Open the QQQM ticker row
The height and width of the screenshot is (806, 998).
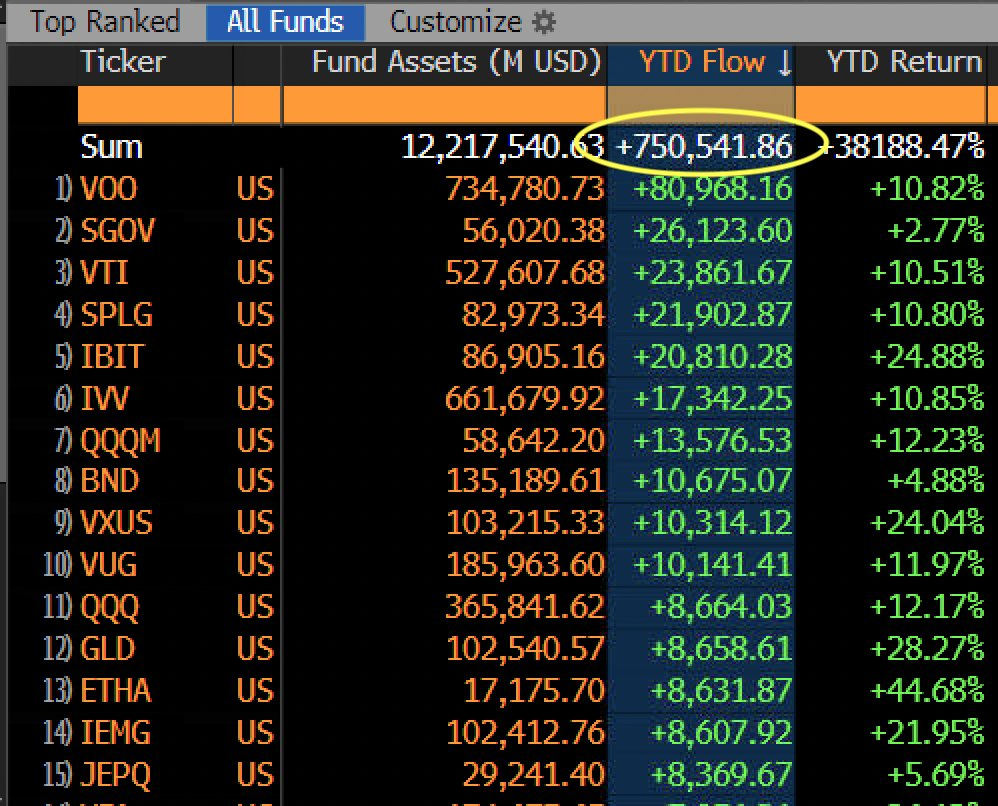point(120,441)
